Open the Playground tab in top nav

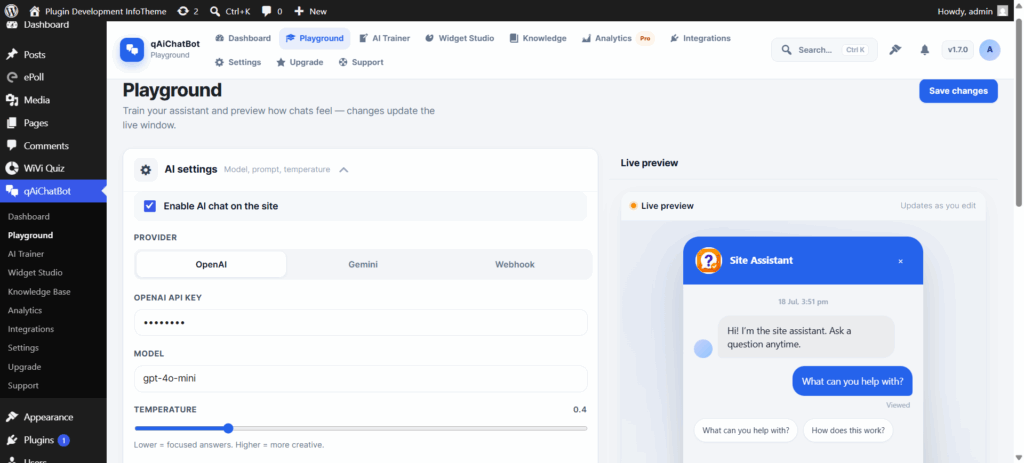click(315, 39)
